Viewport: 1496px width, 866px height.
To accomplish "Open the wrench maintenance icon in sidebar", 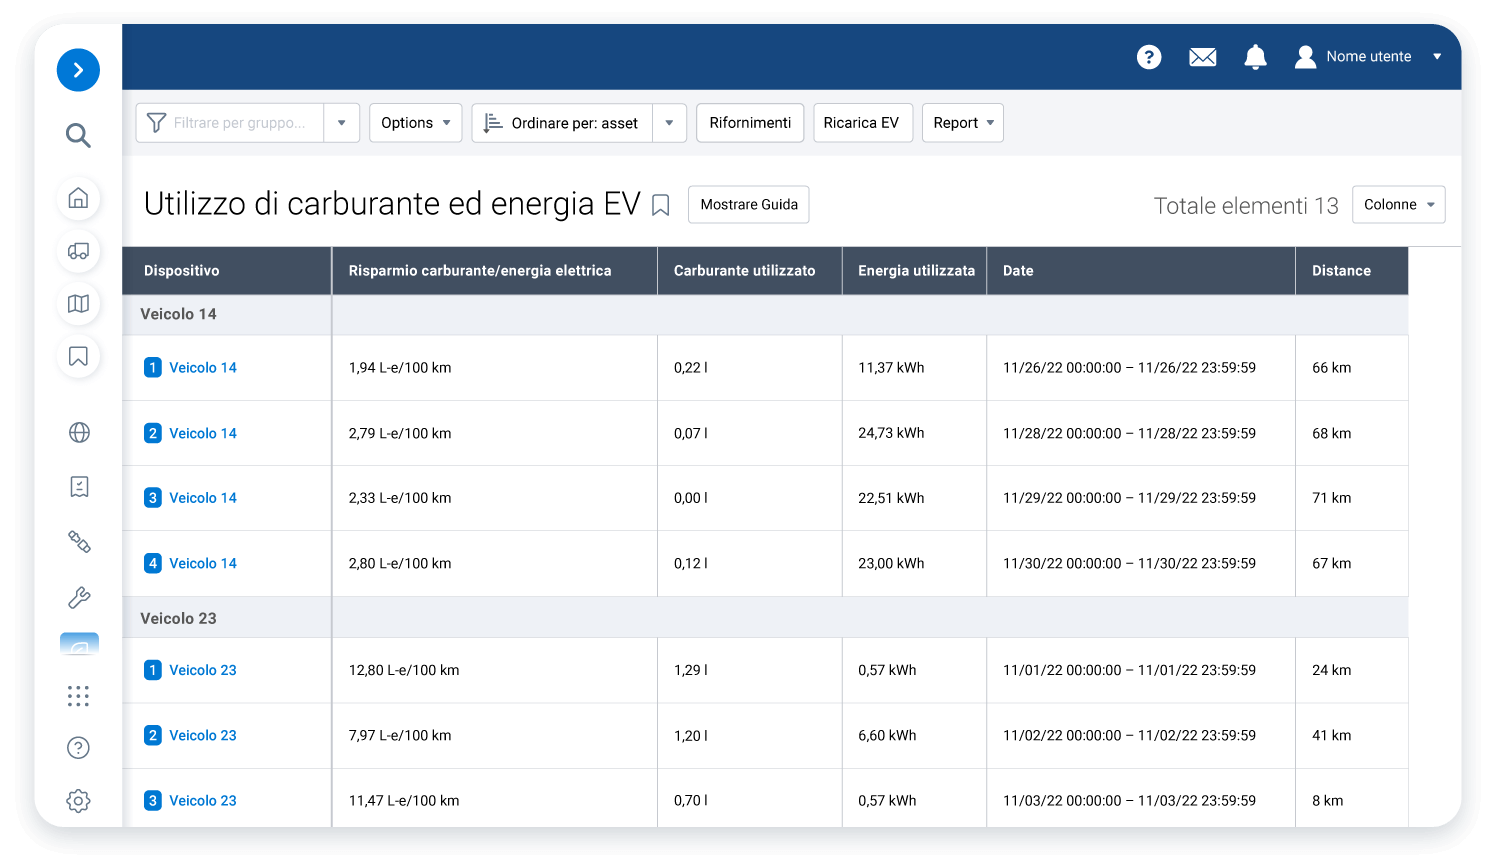I will click(x=78, y=598).
